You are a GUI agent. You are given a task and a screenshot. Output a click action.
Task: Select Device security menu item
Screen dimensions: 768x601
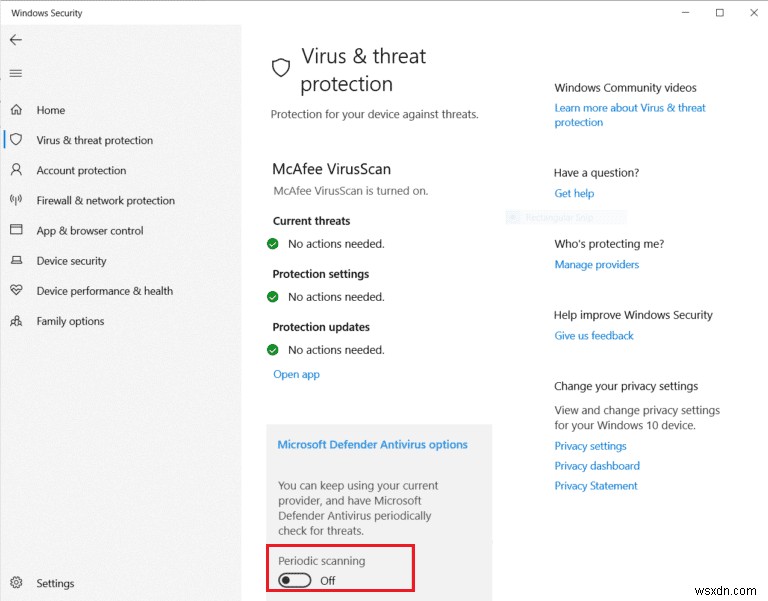point(71,261)
